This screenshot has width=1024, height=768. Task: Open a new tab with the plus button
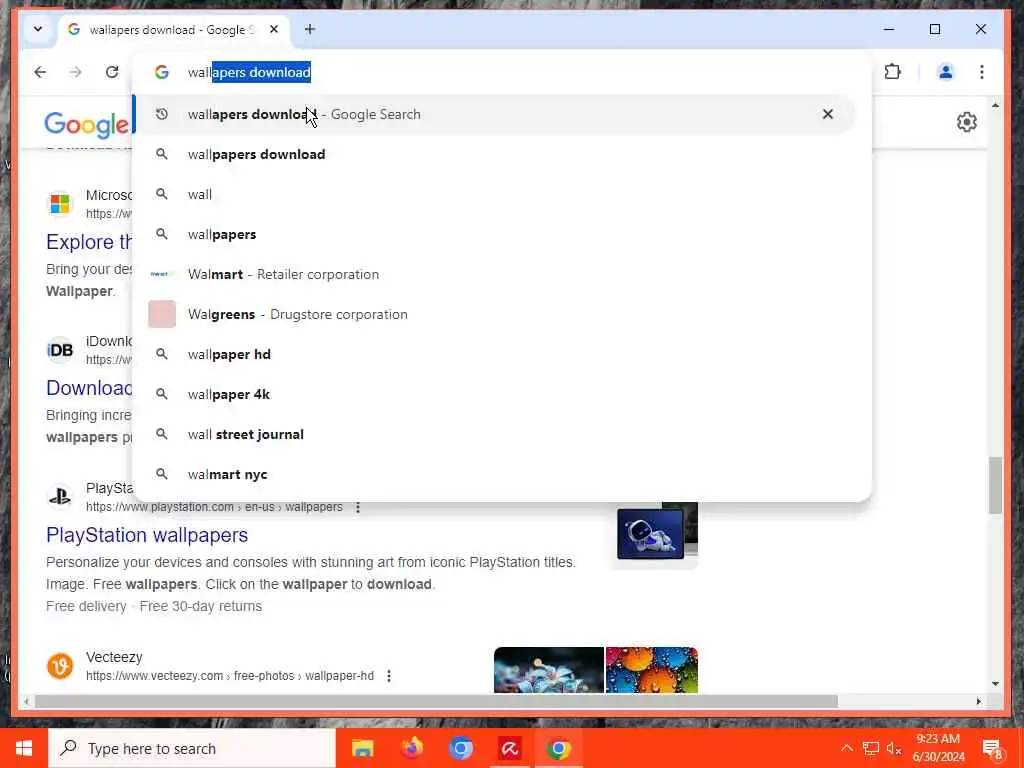(x=310, y=29)
